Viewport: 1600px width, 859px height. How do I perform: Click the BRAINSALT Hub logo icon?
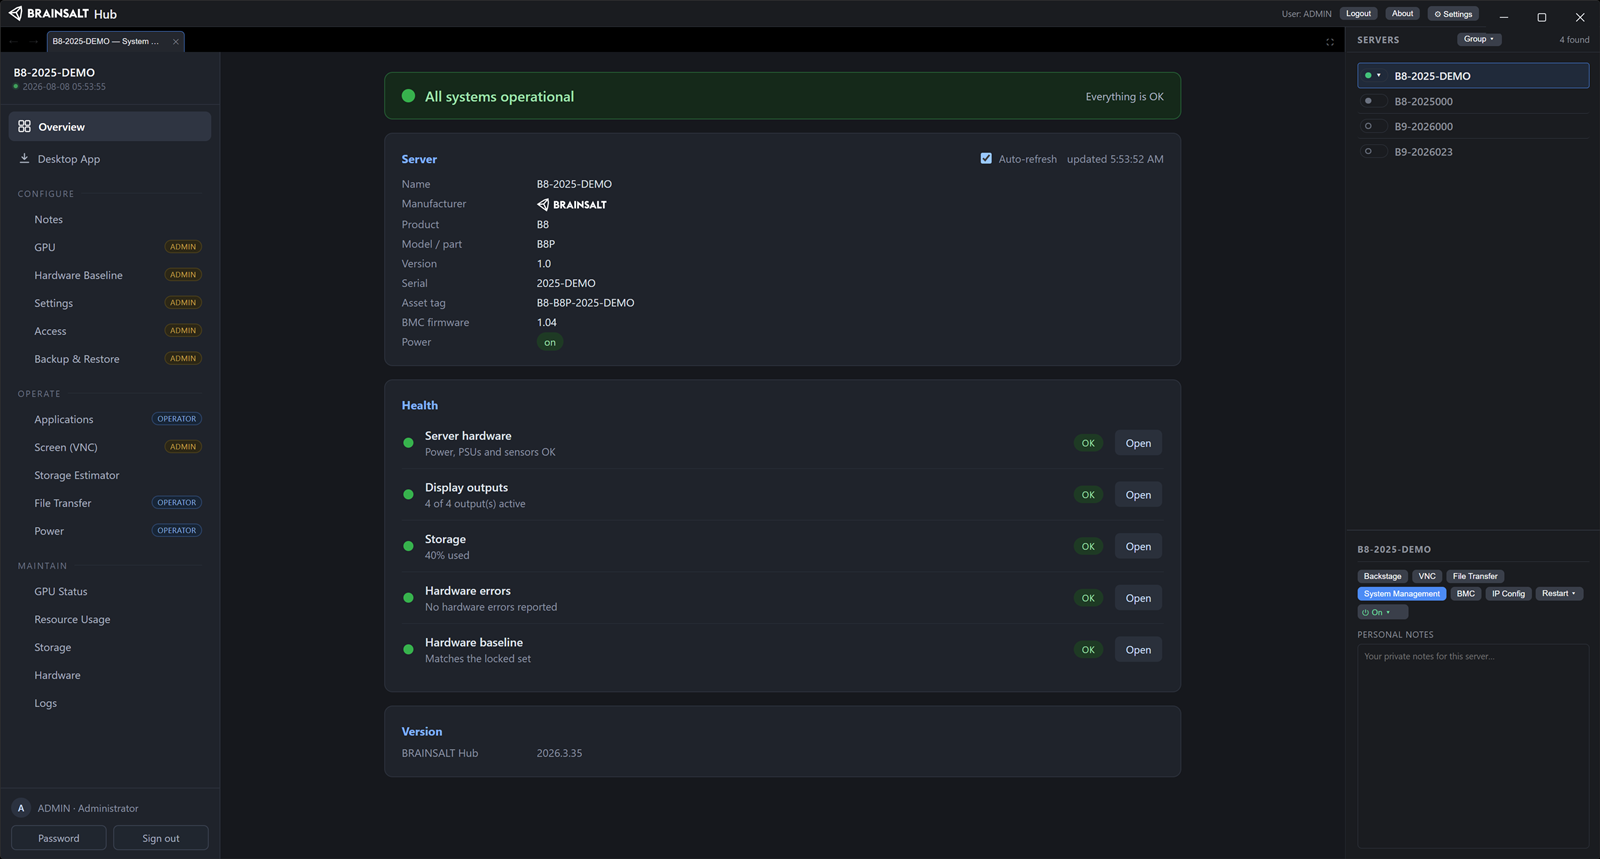coord(15,13)
